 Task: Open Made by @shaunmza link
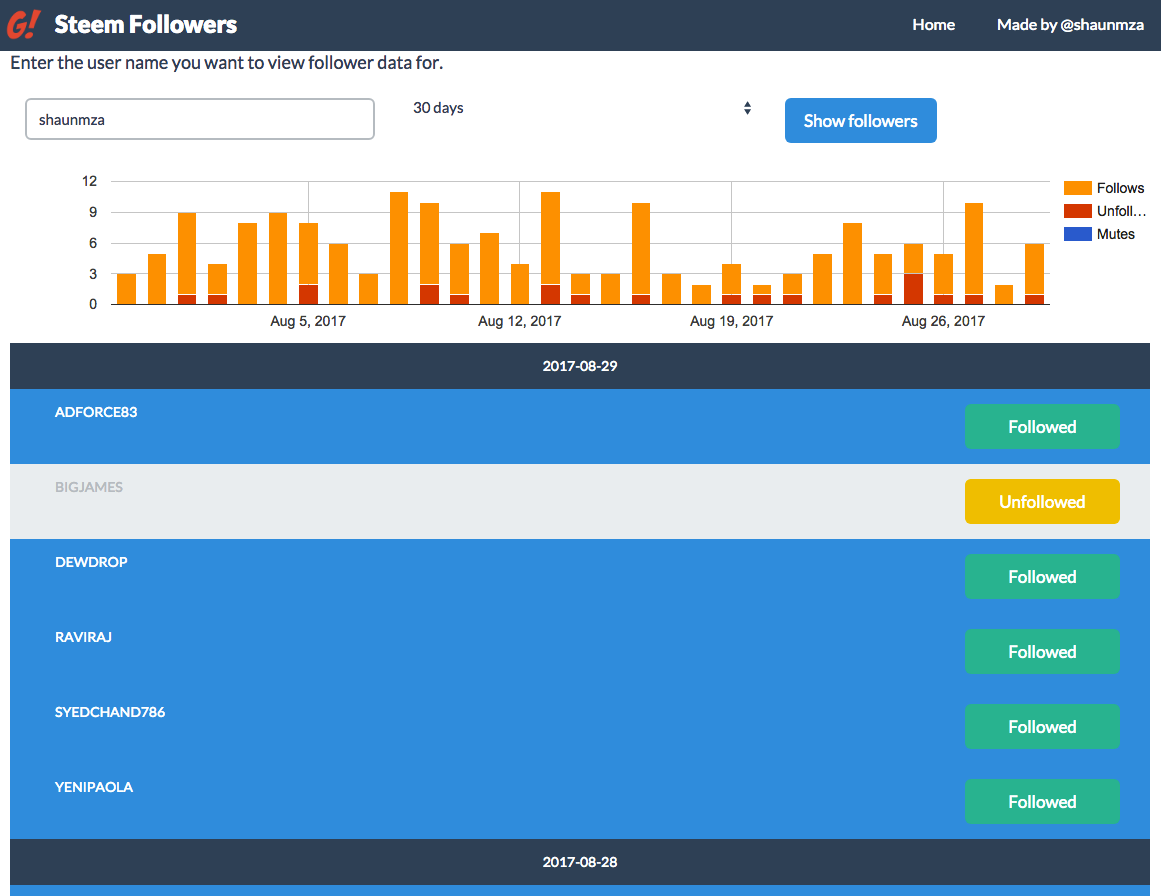tap(1070, 24)
